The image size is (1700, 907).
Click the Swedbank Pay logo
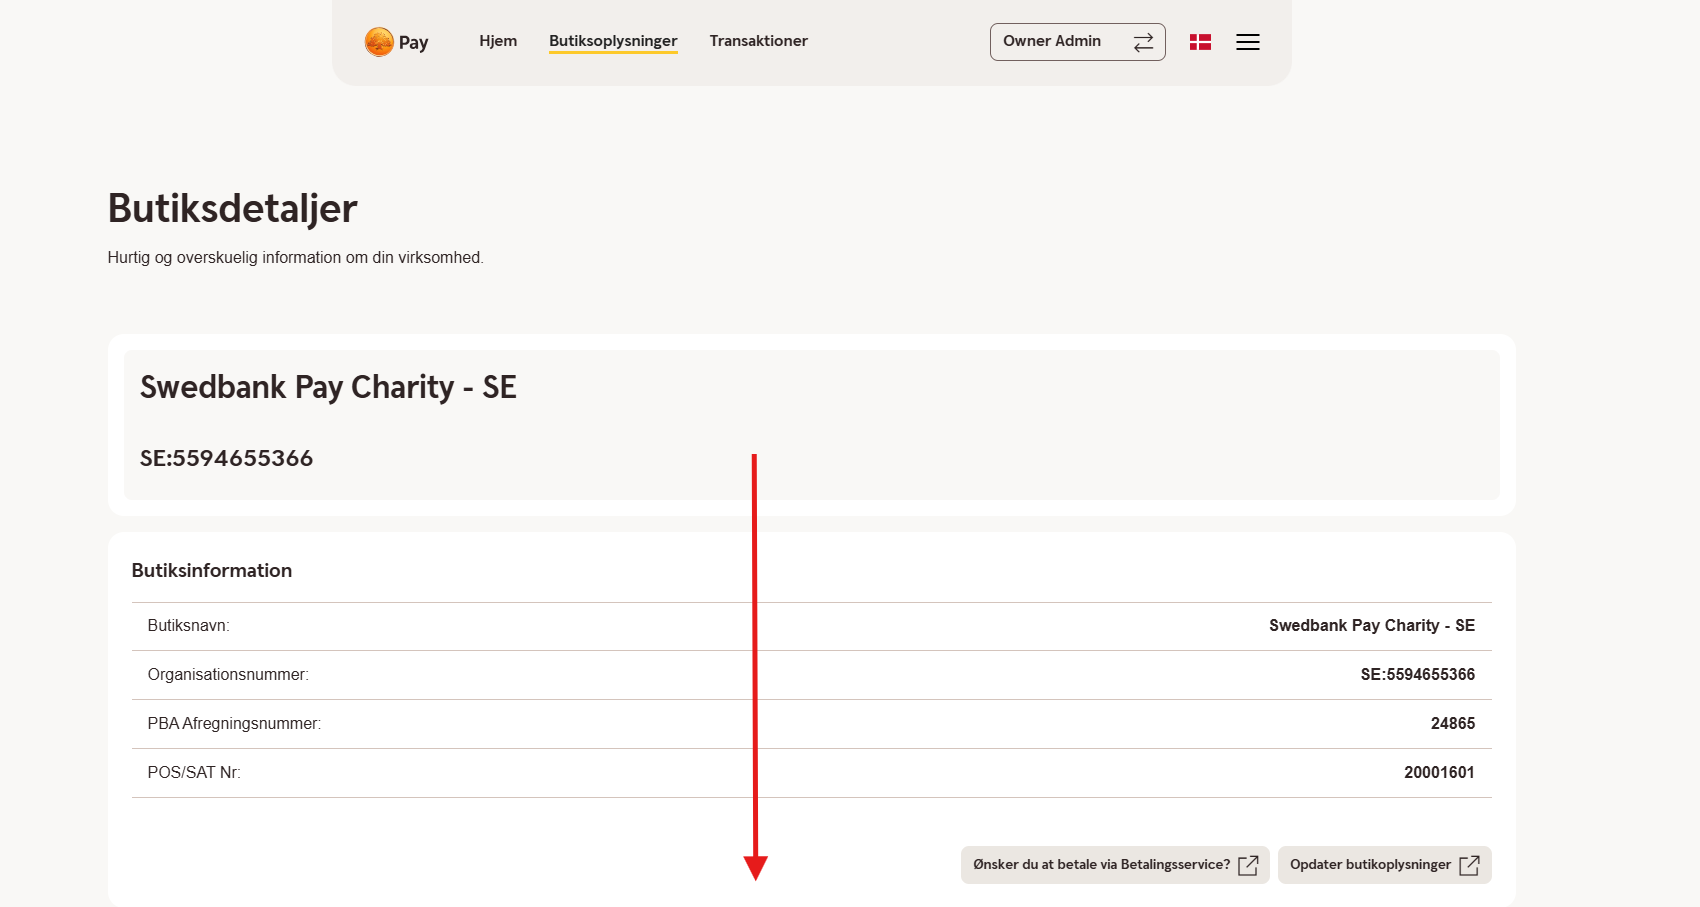396,42
